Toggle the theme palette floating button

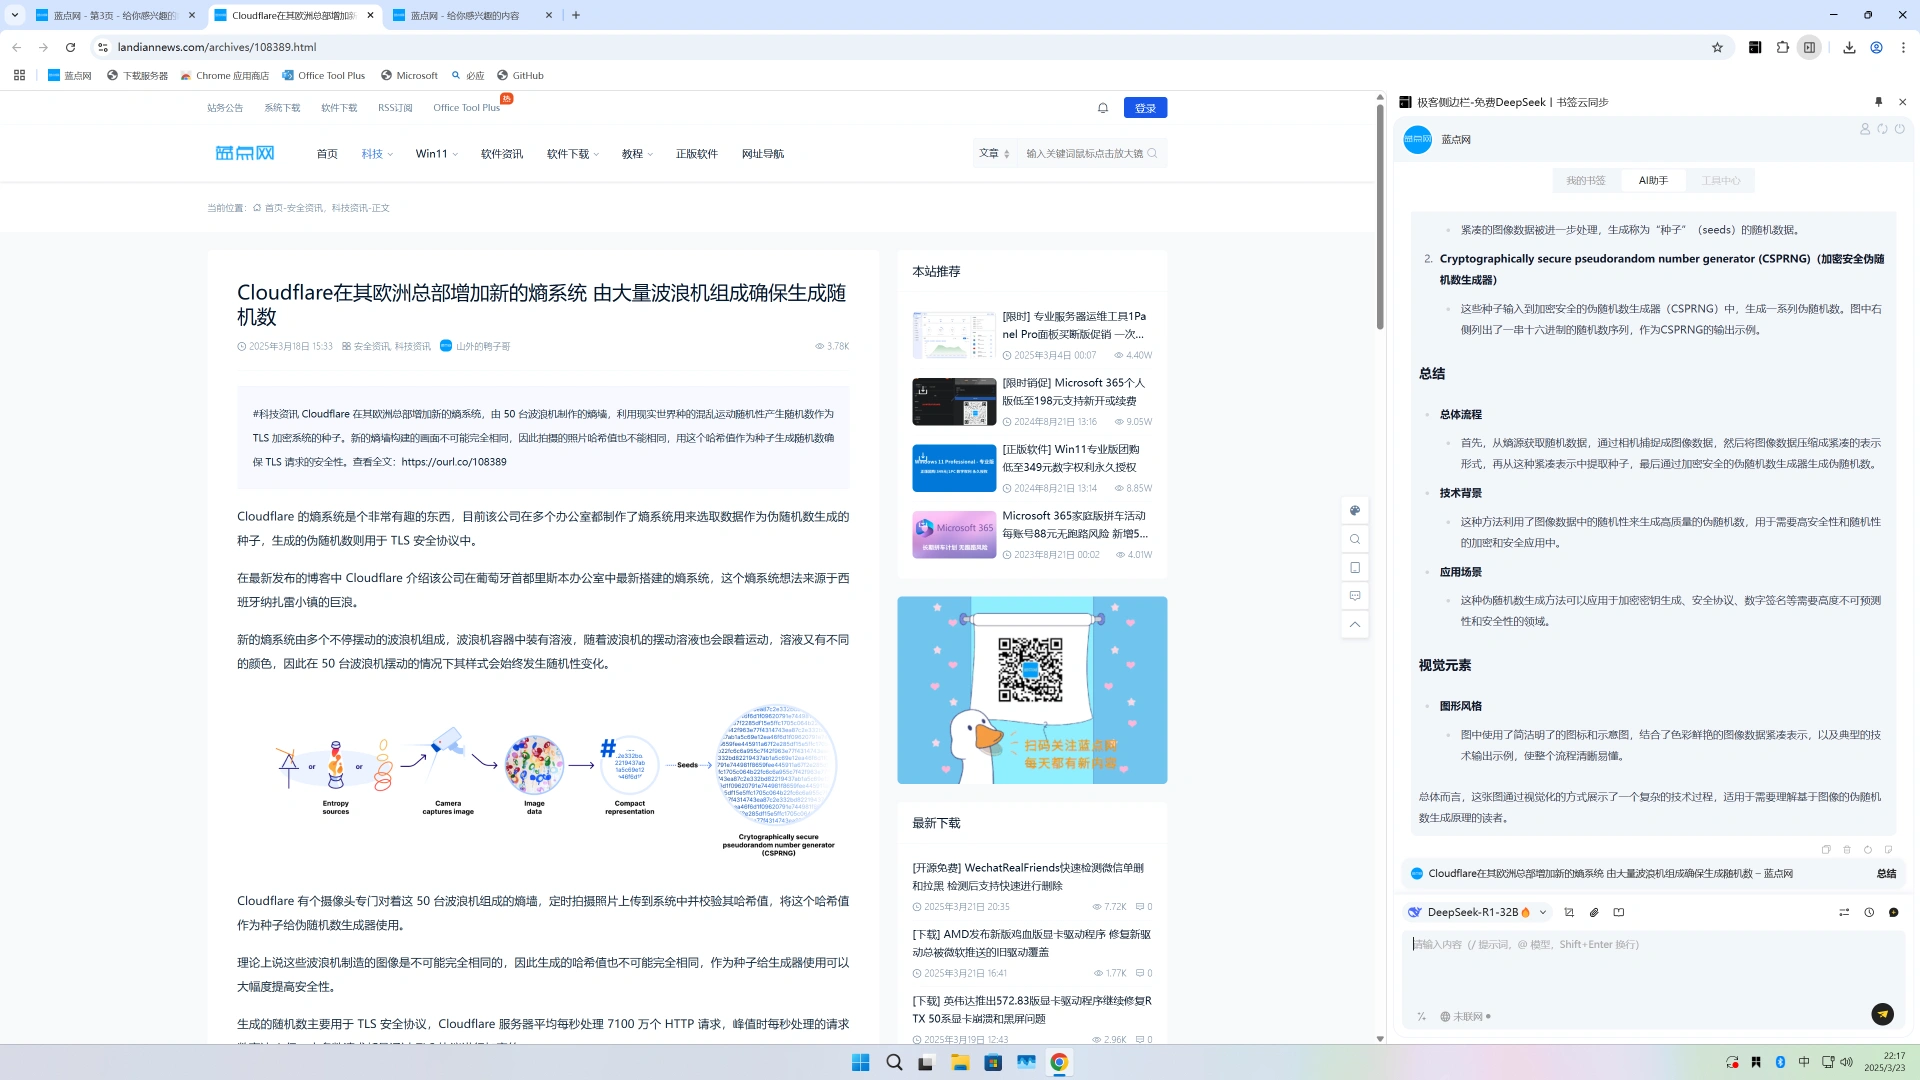(x=1355, y=510)
